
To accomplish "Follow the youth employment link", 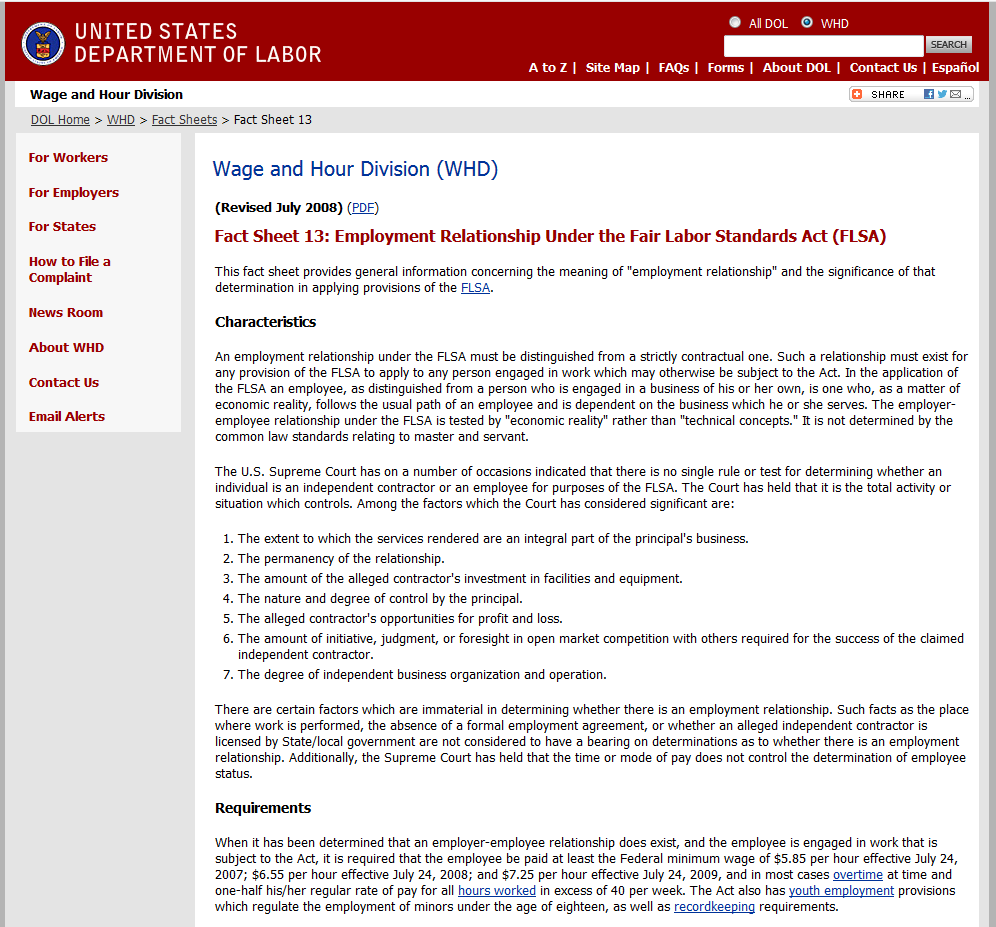I will click(x=841, y=891).
